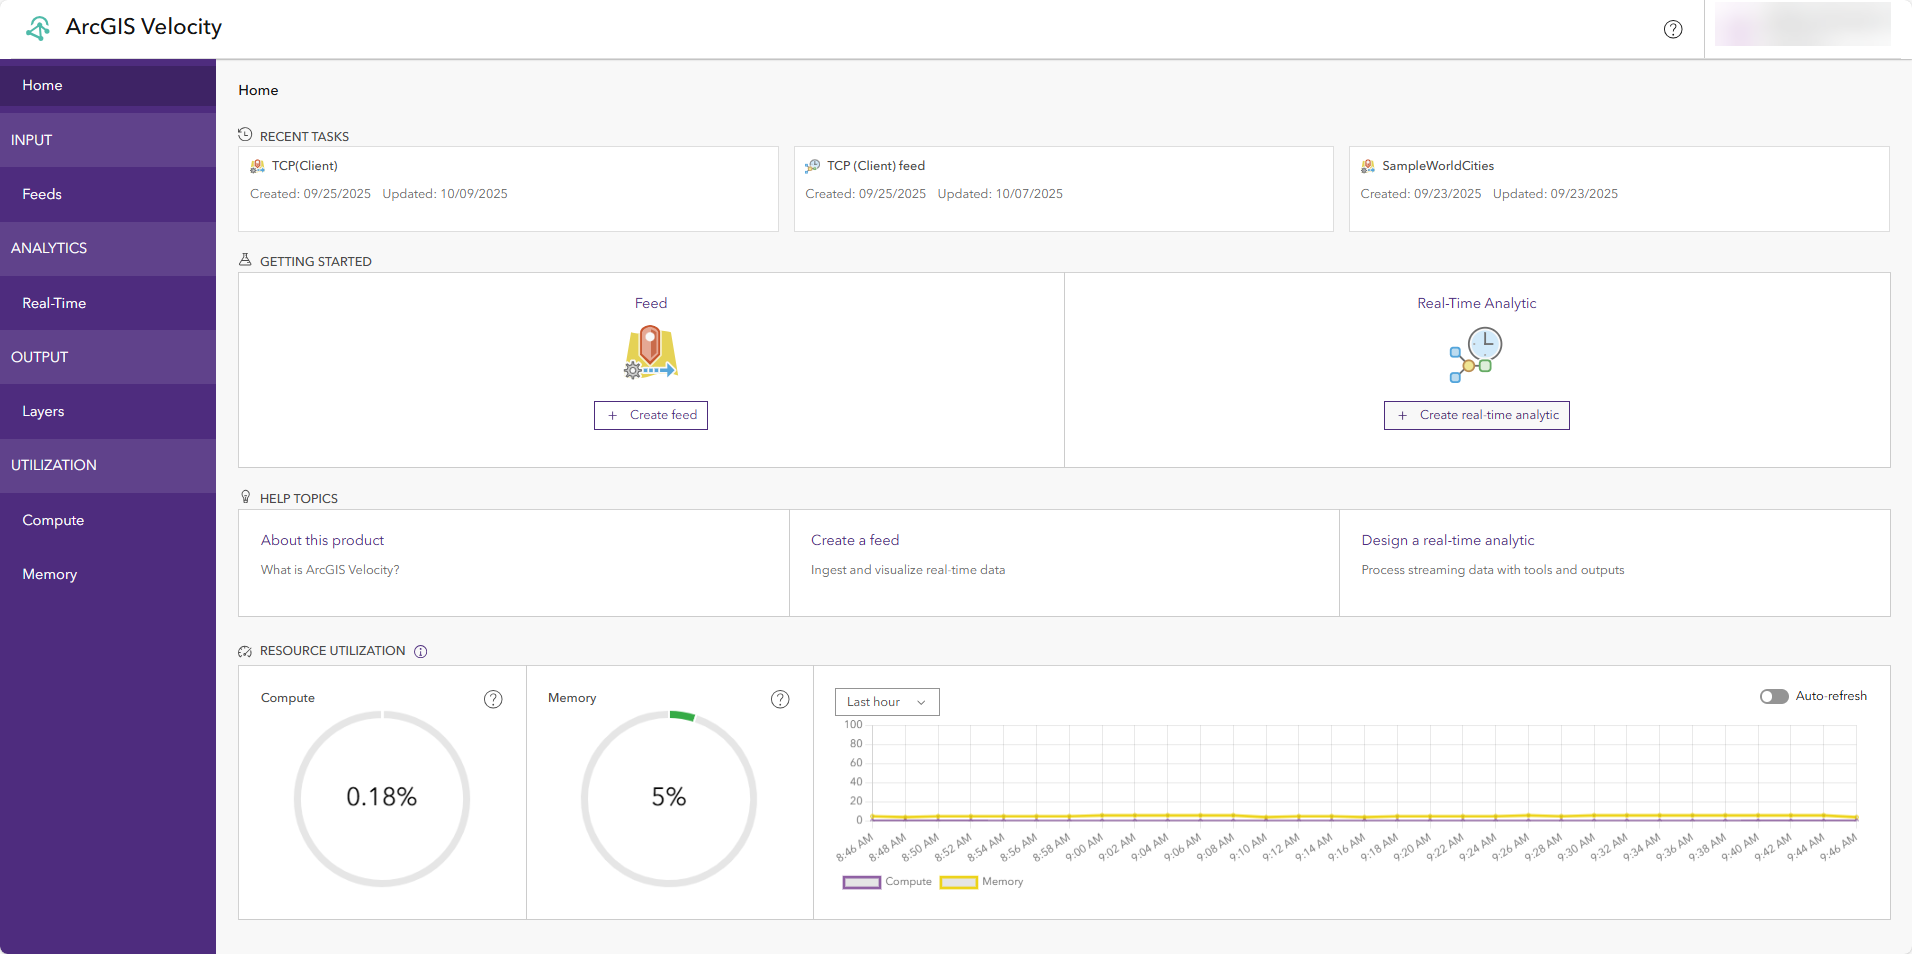Viewport: 1912px width, 954px height.
Task: Click the Home breadcrumb page title
Action: click(x=258, y=90)
